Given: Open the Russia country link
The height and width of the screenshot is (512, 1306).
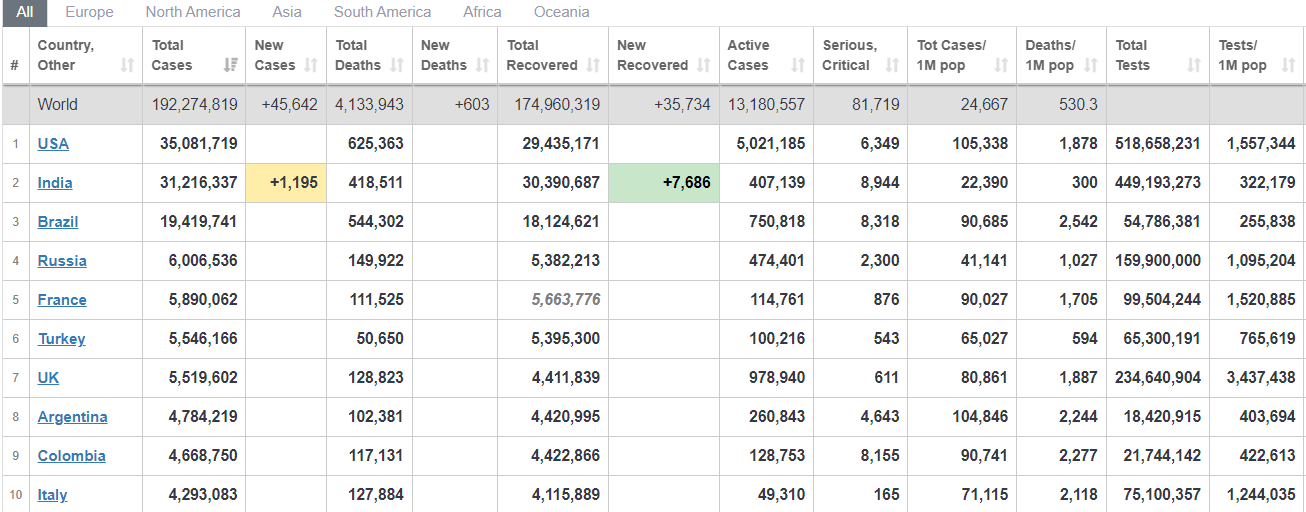Looking at the screenshot, I should coord(62,261).
